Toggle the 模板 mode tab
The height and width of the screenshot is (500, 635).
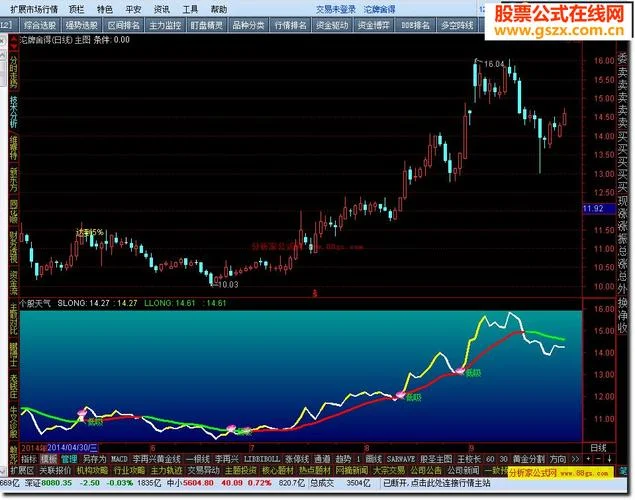tap(49, 459)
